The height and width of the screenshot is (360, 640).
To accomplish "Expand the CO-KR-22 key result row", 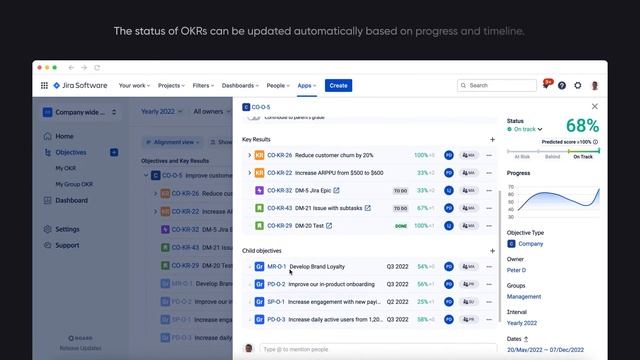I will tap(249, 173).
